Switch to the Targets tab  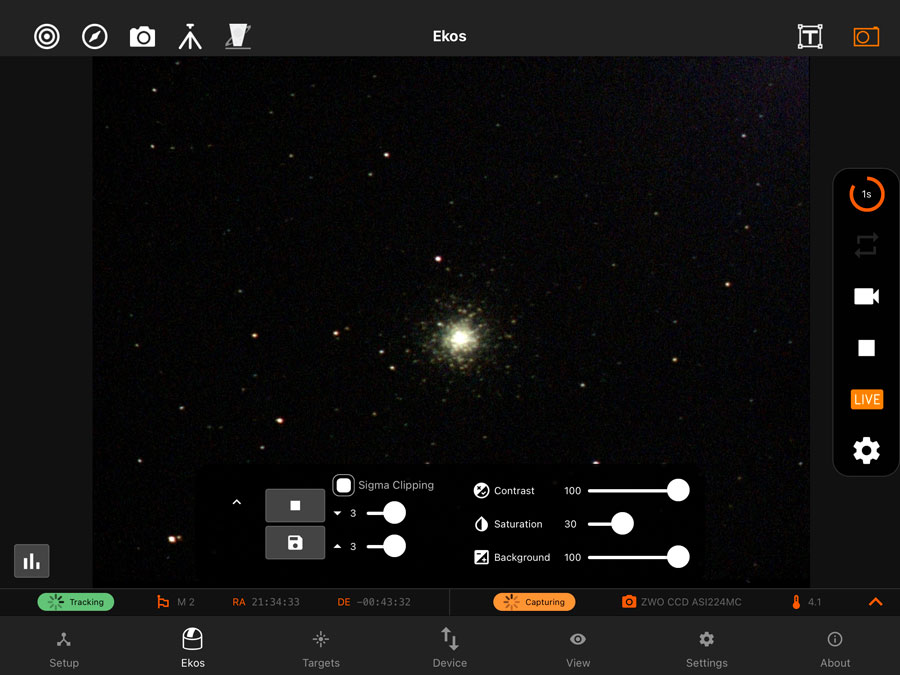(x=321, y=649)
